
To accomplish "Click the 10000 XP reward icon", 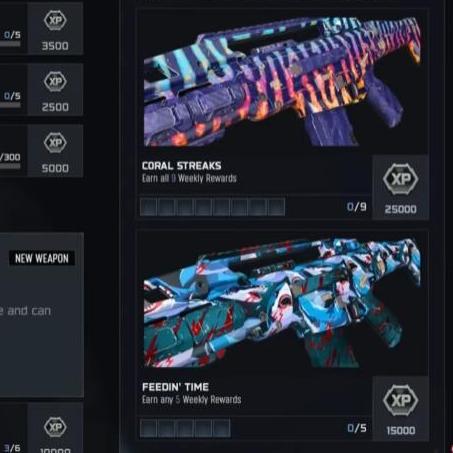I will [x=55, y=428].
